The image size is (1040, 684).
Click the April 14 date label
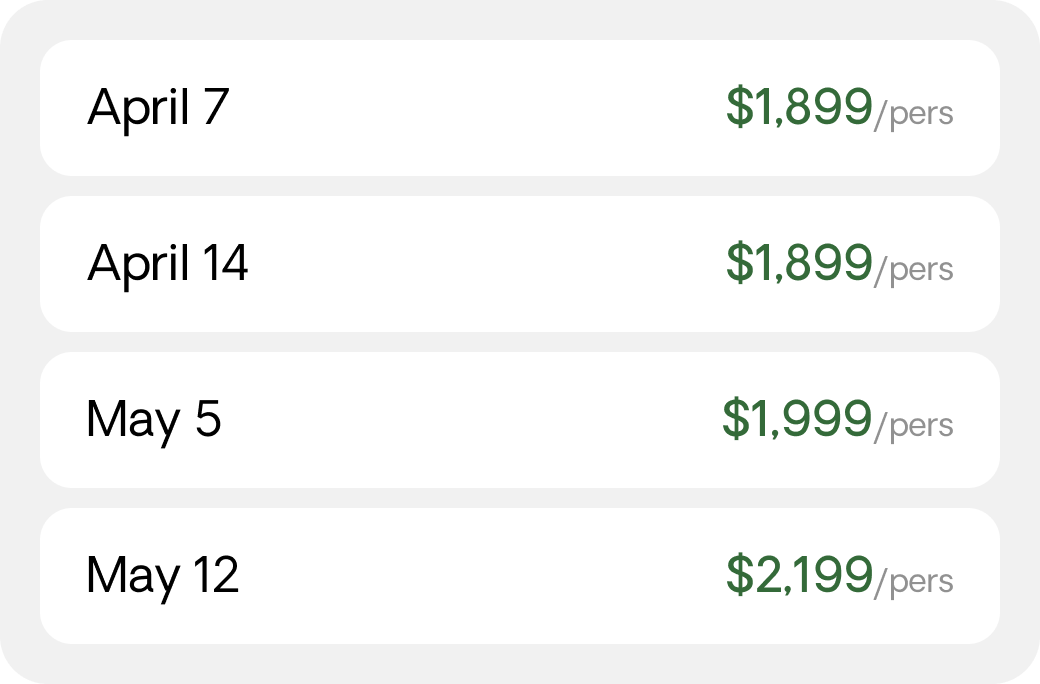(168, 264)
